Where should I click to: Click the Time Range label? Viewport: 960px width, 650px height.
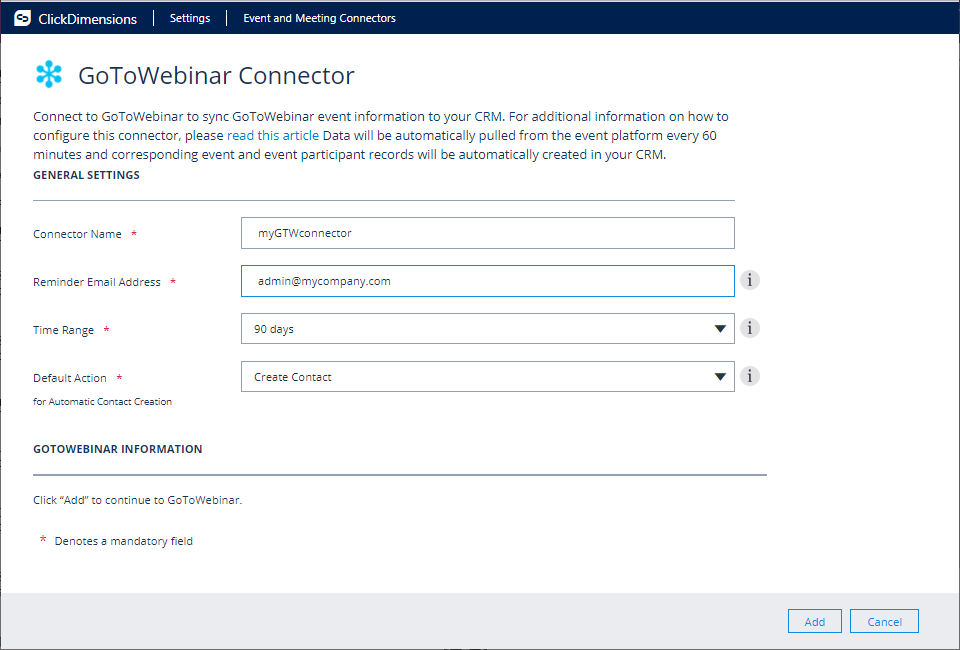(64, 330)
